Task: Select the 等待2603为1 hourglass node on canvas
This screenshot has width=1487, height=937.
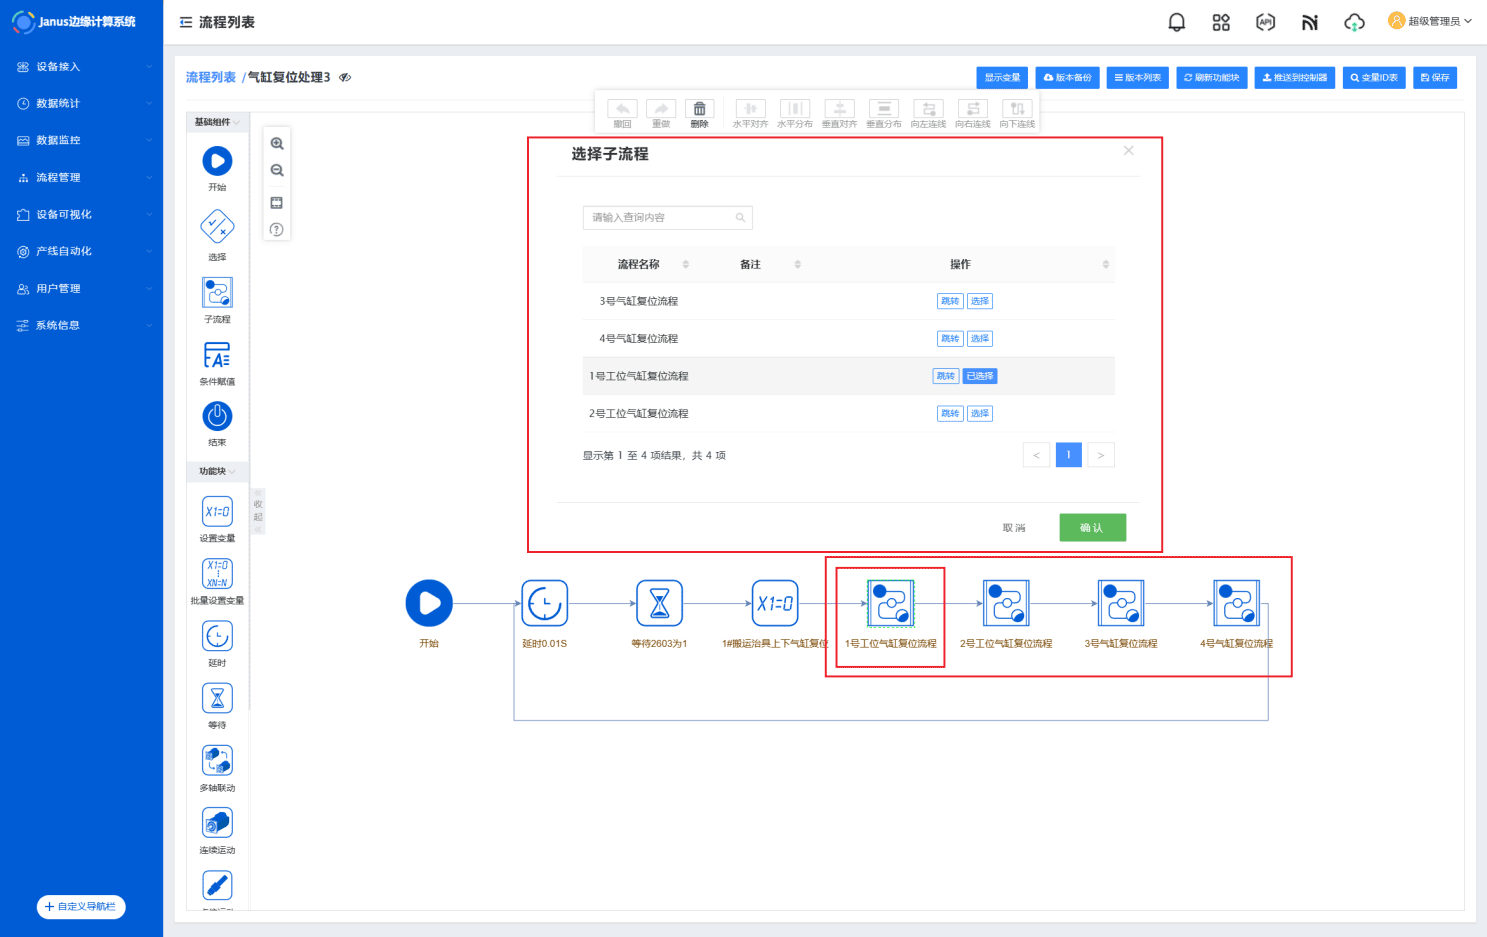Action: point(659,604)
